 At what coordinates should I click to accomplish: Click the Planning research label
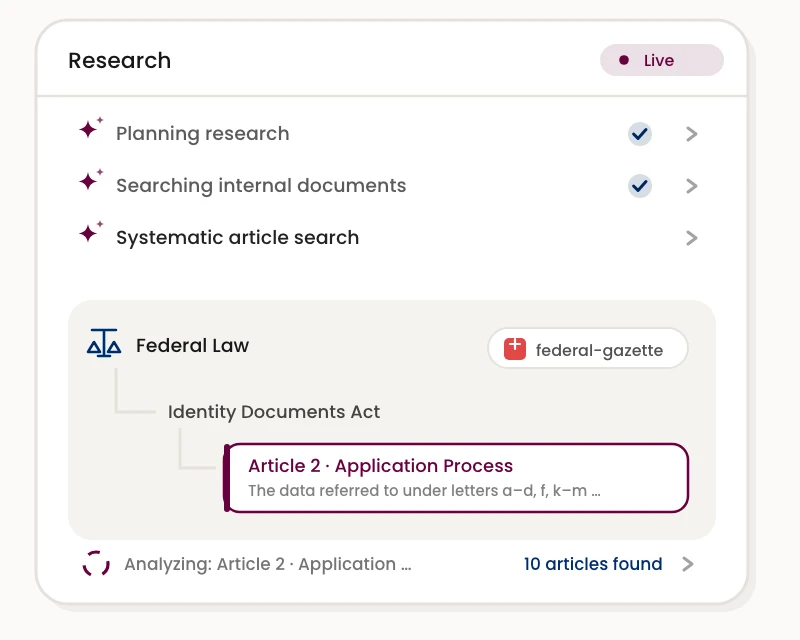203,134
